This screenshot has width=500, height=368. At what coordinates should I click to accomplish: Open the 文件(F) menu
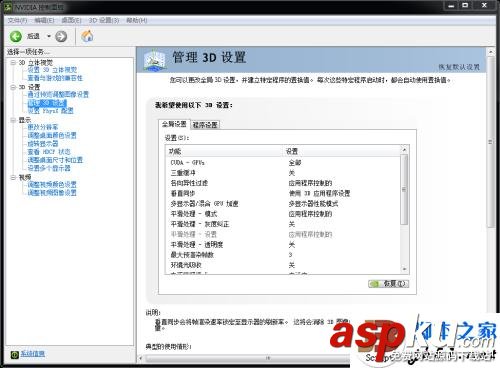17,21
